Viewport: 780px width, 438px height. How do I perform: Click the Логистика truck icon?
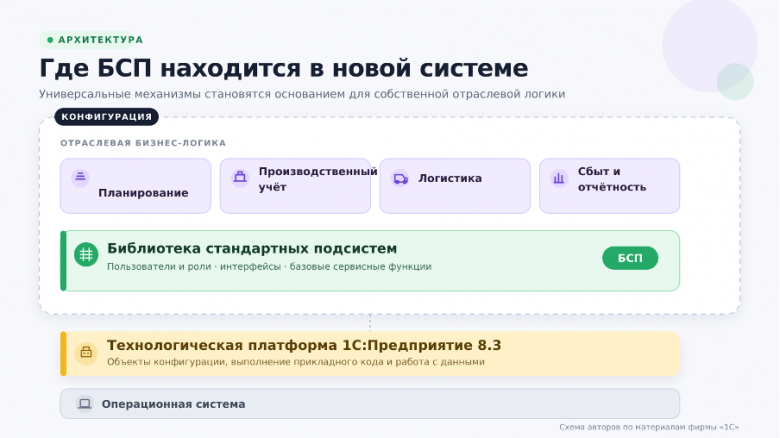coord(400,178)
